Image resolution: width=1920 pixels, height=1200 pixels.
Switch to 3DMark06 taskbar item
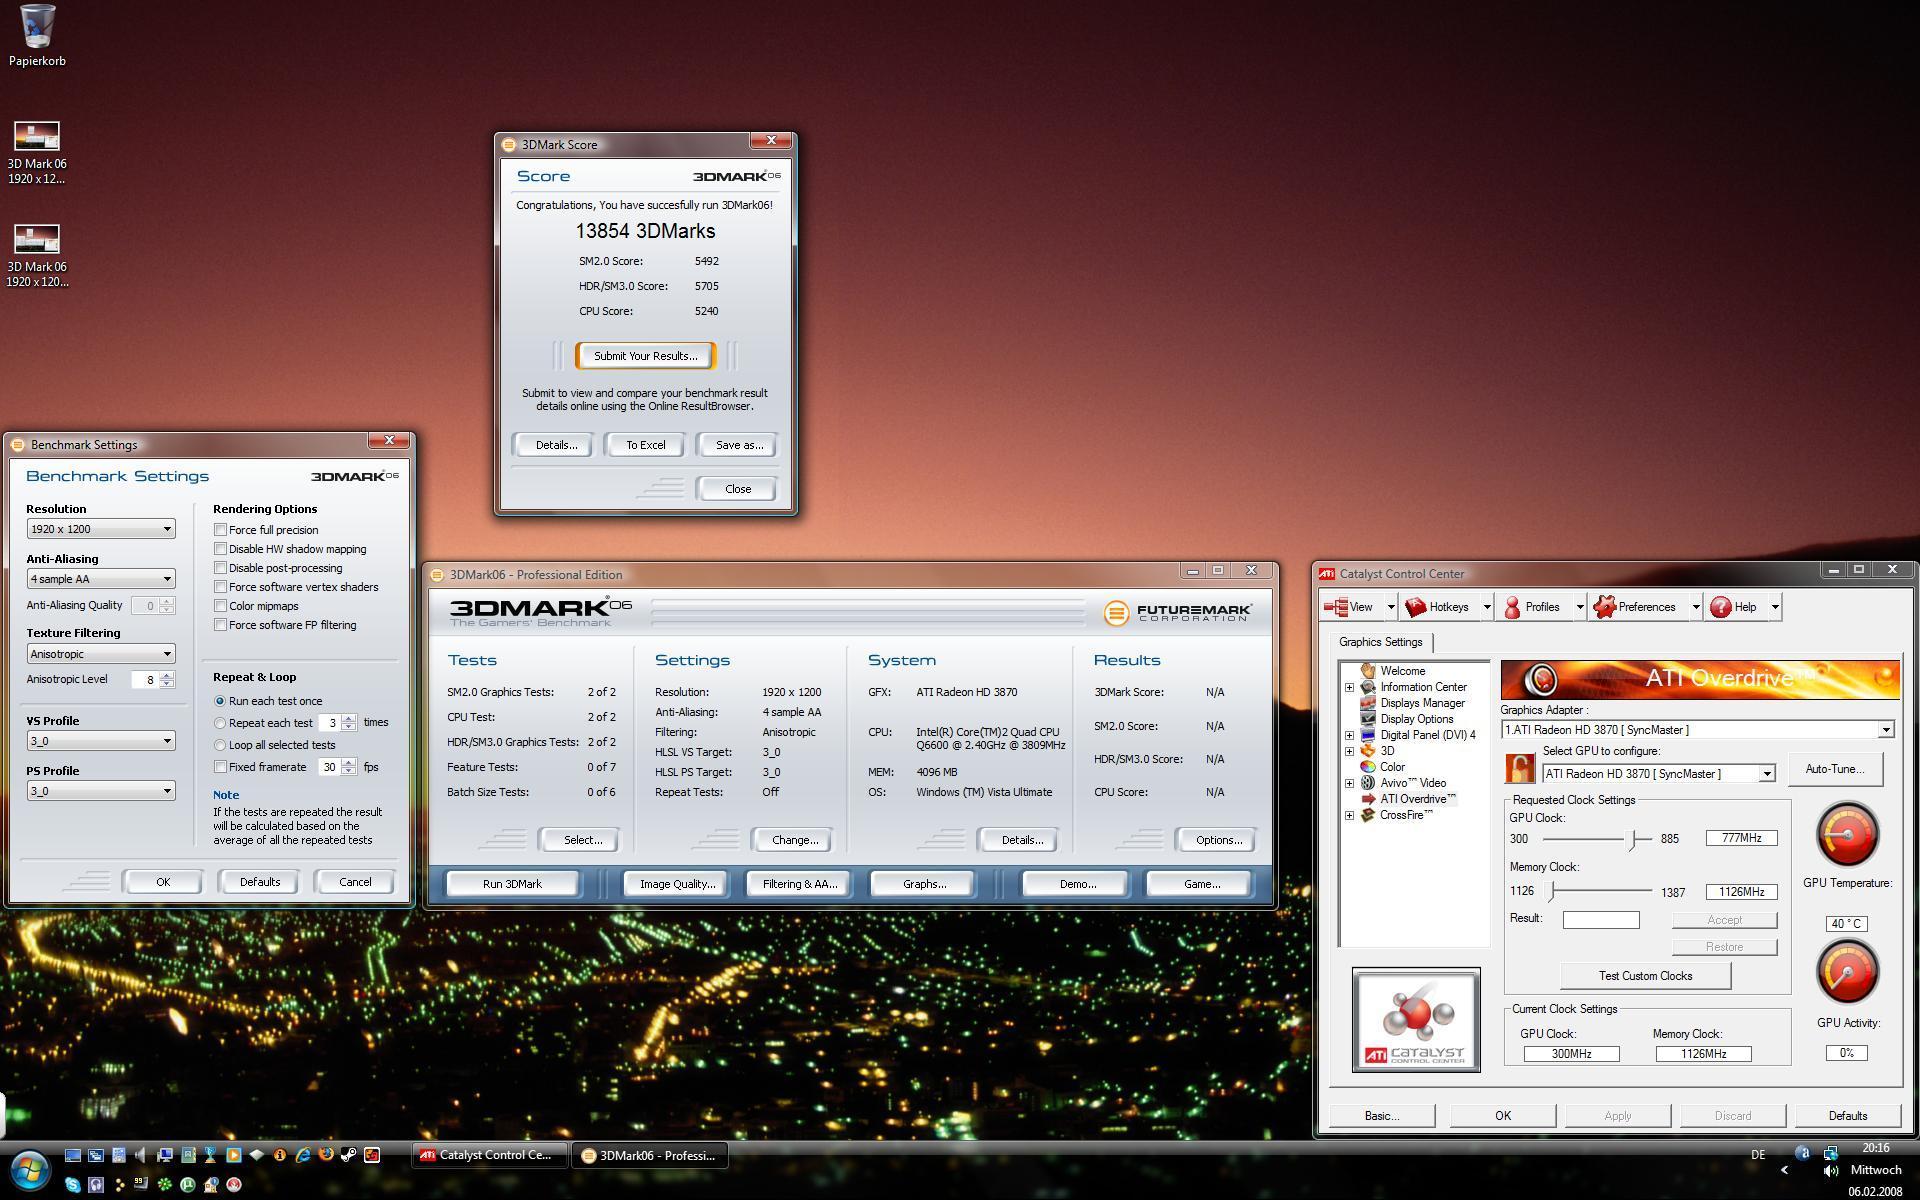pyautogui.click(x=650, y=1155)
